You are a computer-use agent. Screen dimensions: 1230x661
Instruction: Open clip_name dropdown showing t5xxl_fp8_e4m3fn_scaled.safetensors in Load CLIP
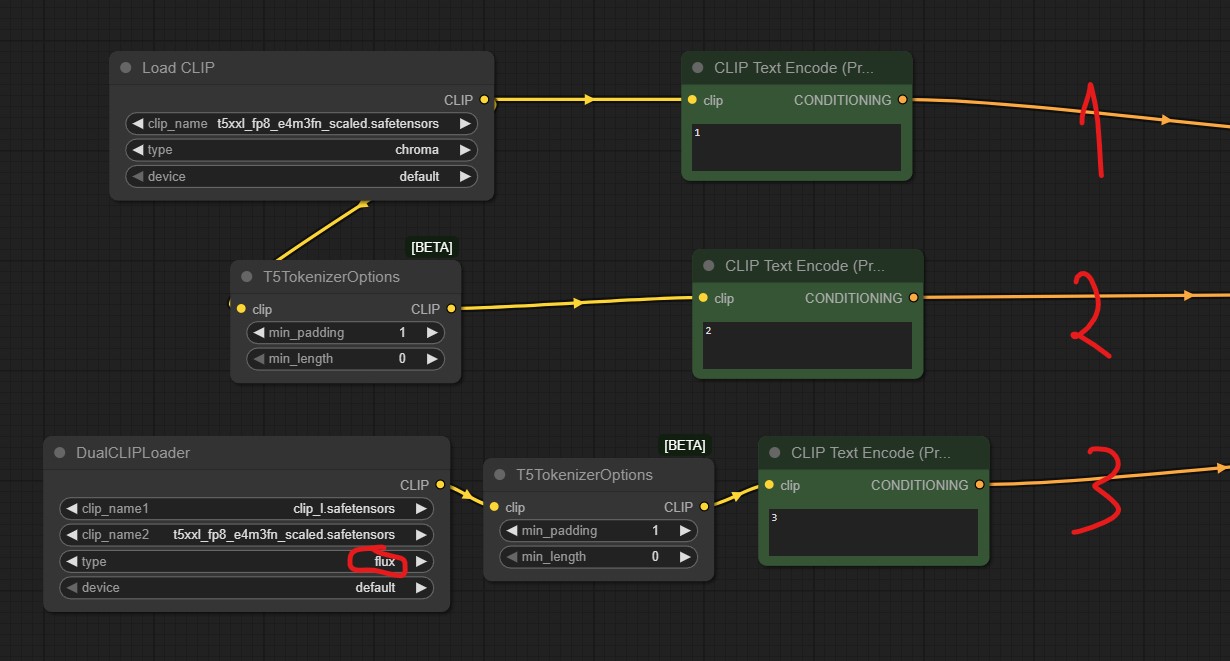point(301,124)
